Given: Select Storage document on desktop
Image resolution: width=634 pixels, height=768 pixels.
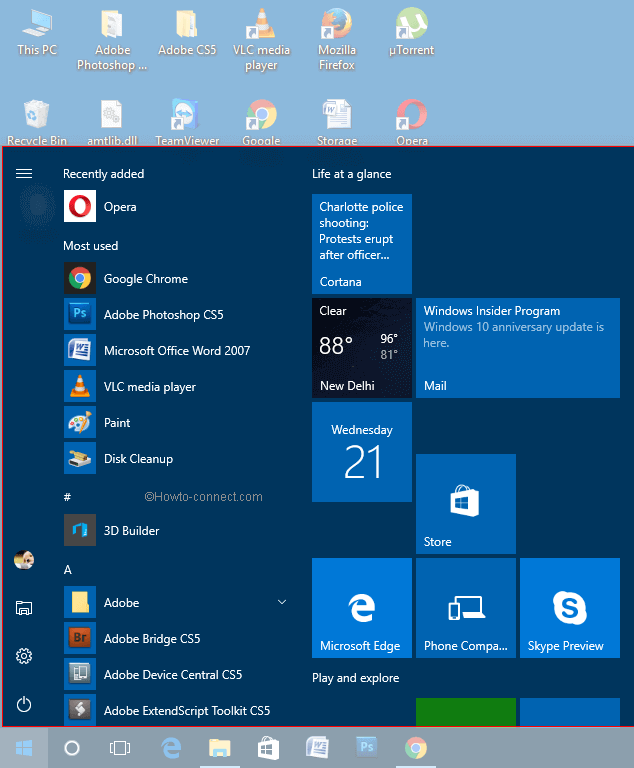Looking at the screenshot, I should pos(337,122).
